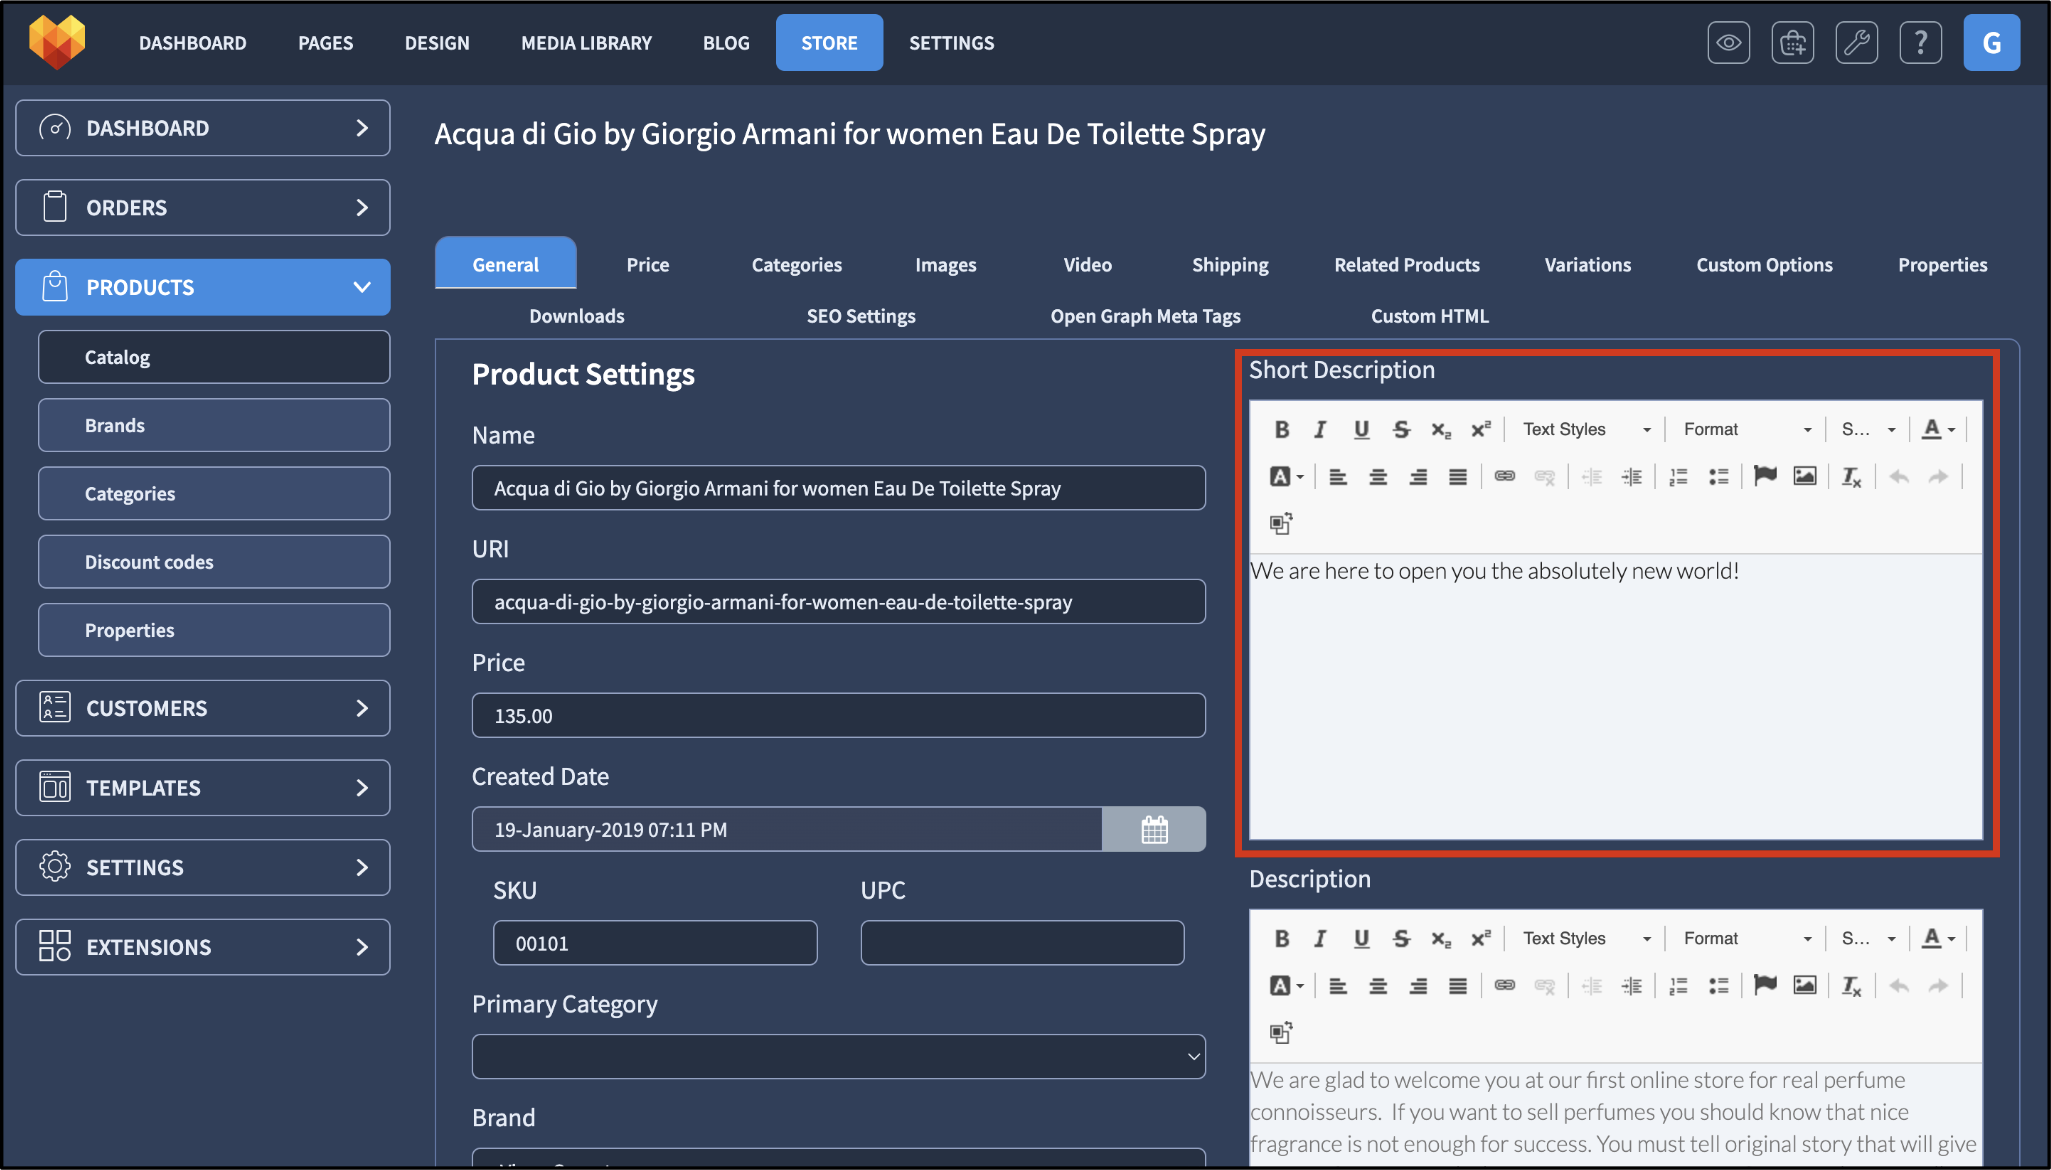Click the G user avatar button
The width and height of the screenshot is (2051, 1170).
(x=1991, y=43)
